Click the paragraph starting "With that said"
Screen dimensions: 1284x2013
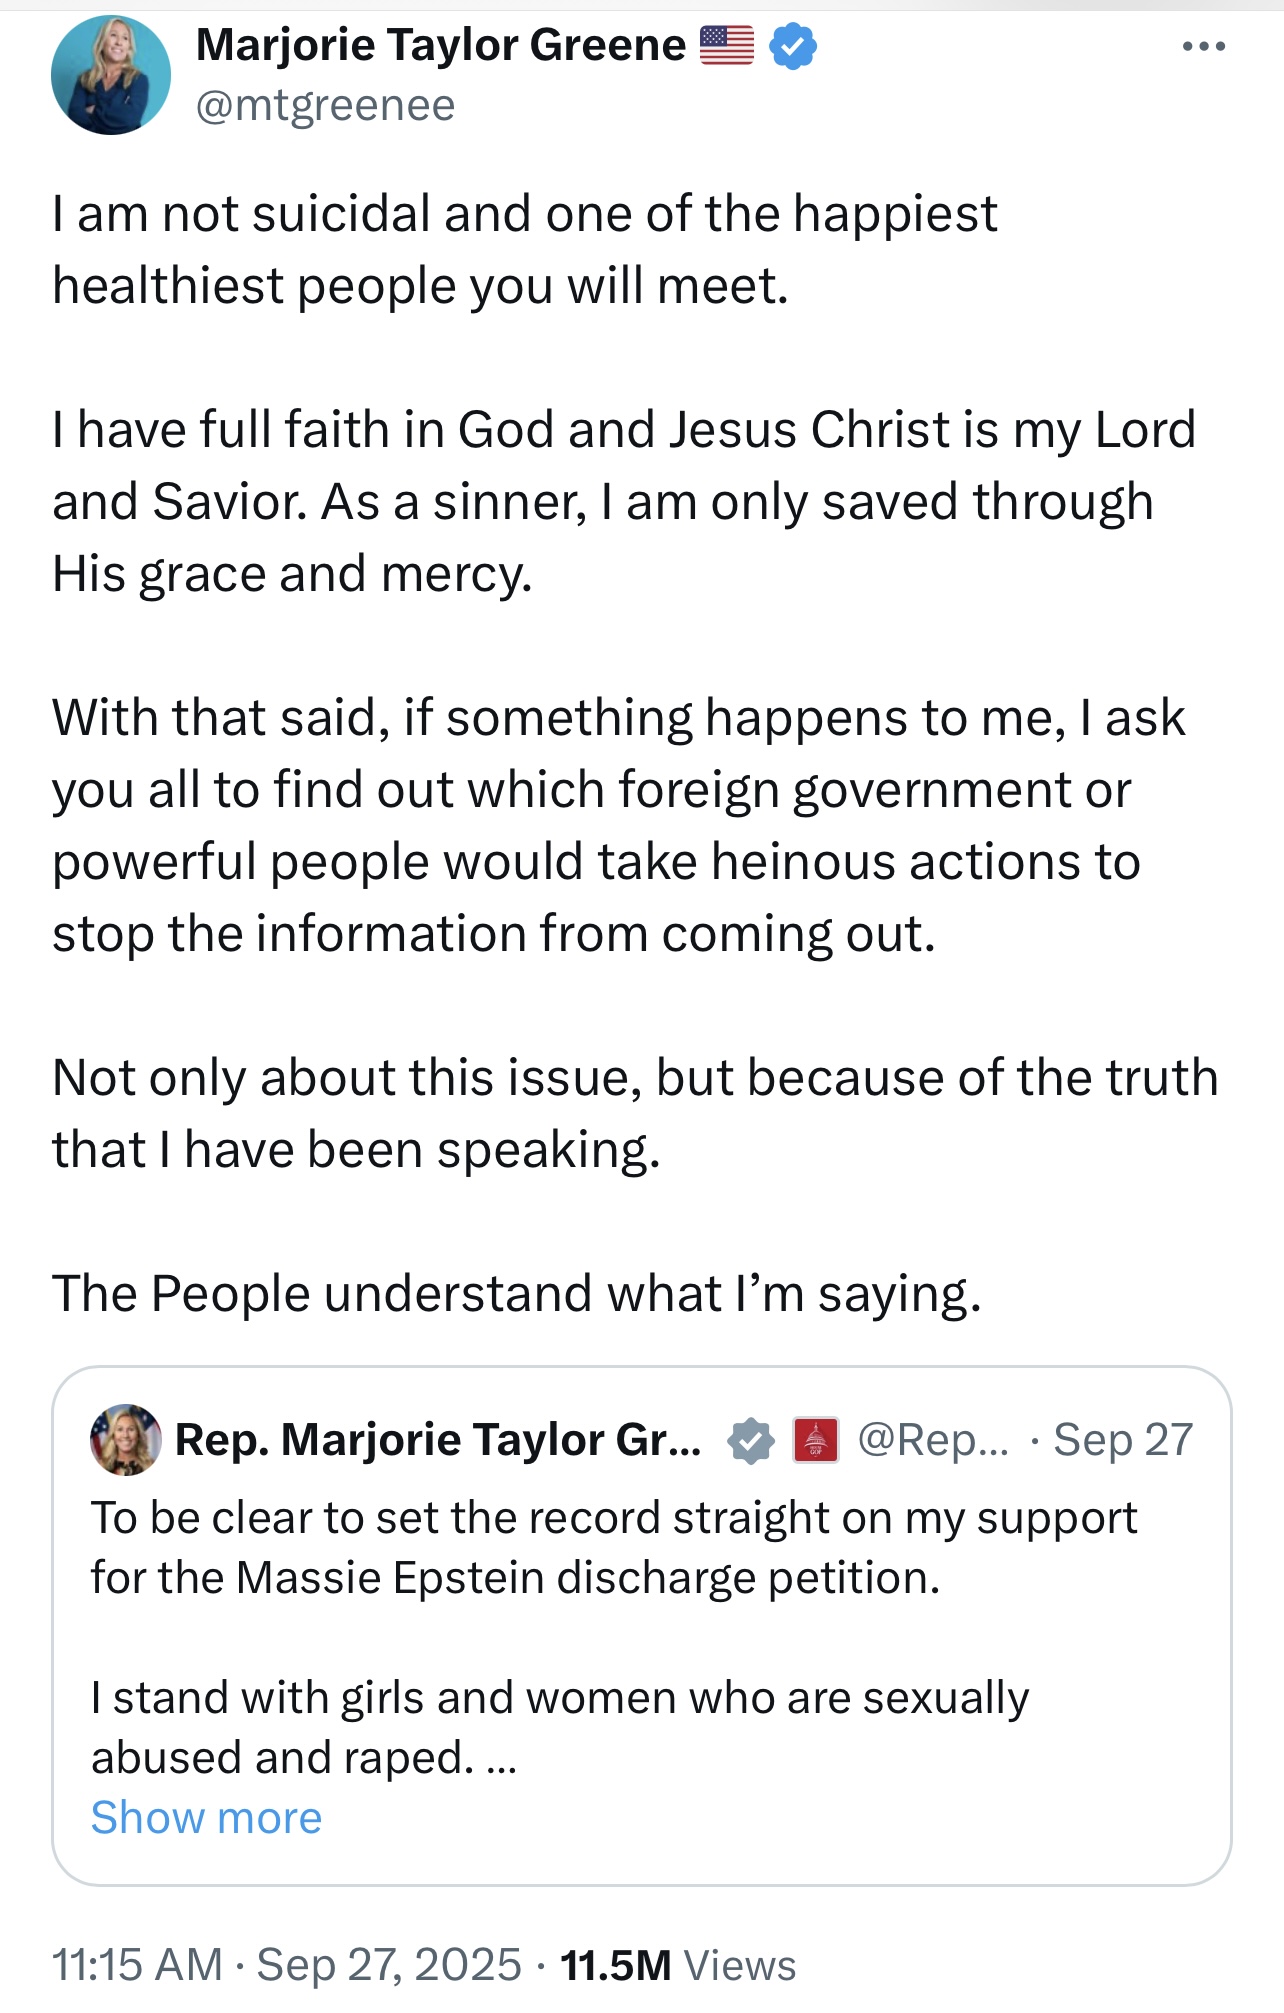pos(618,825)
